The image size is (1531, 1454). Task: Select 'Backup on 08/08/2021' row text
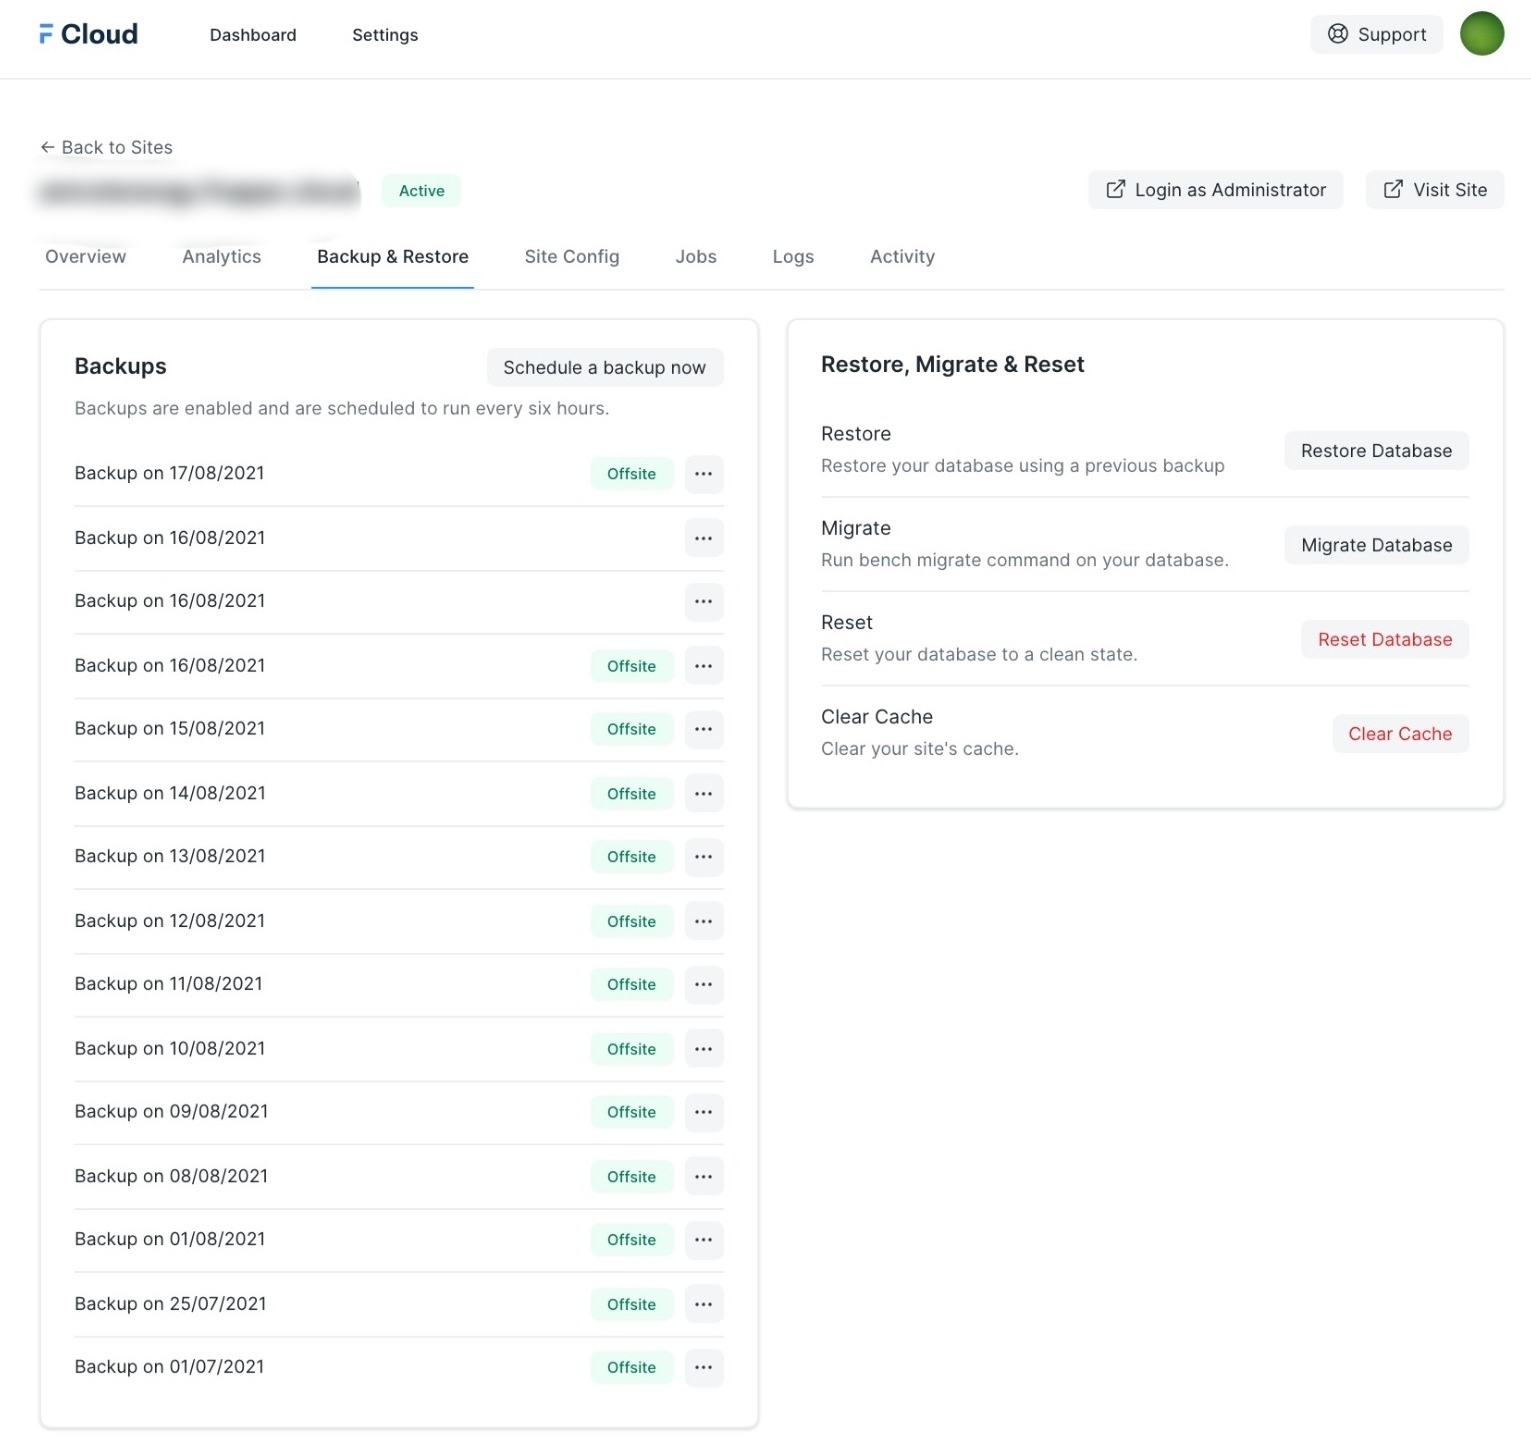[x=171, y=1176]
